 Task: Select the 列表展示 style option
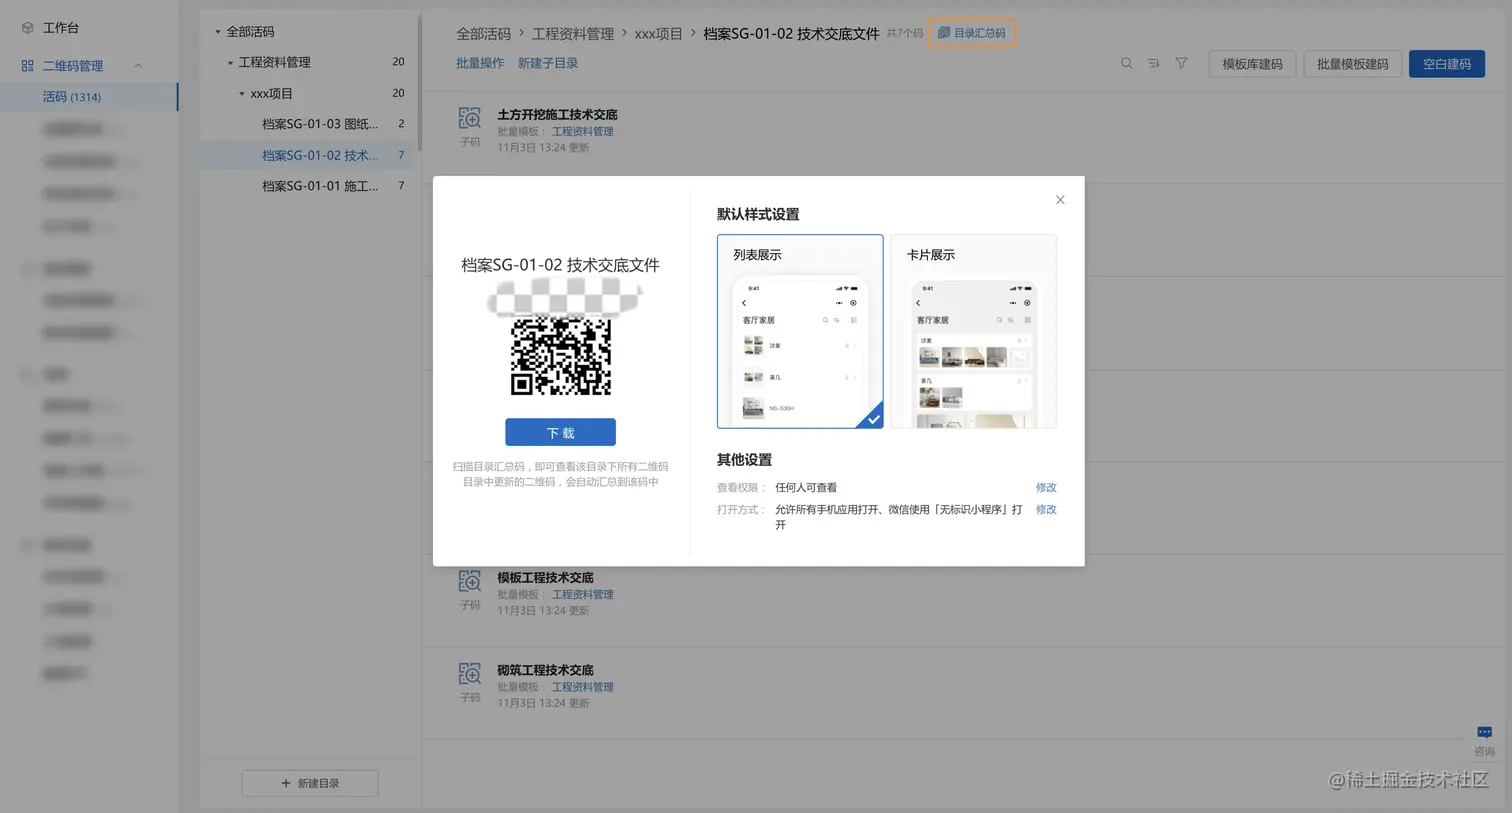tap(800, 331)
